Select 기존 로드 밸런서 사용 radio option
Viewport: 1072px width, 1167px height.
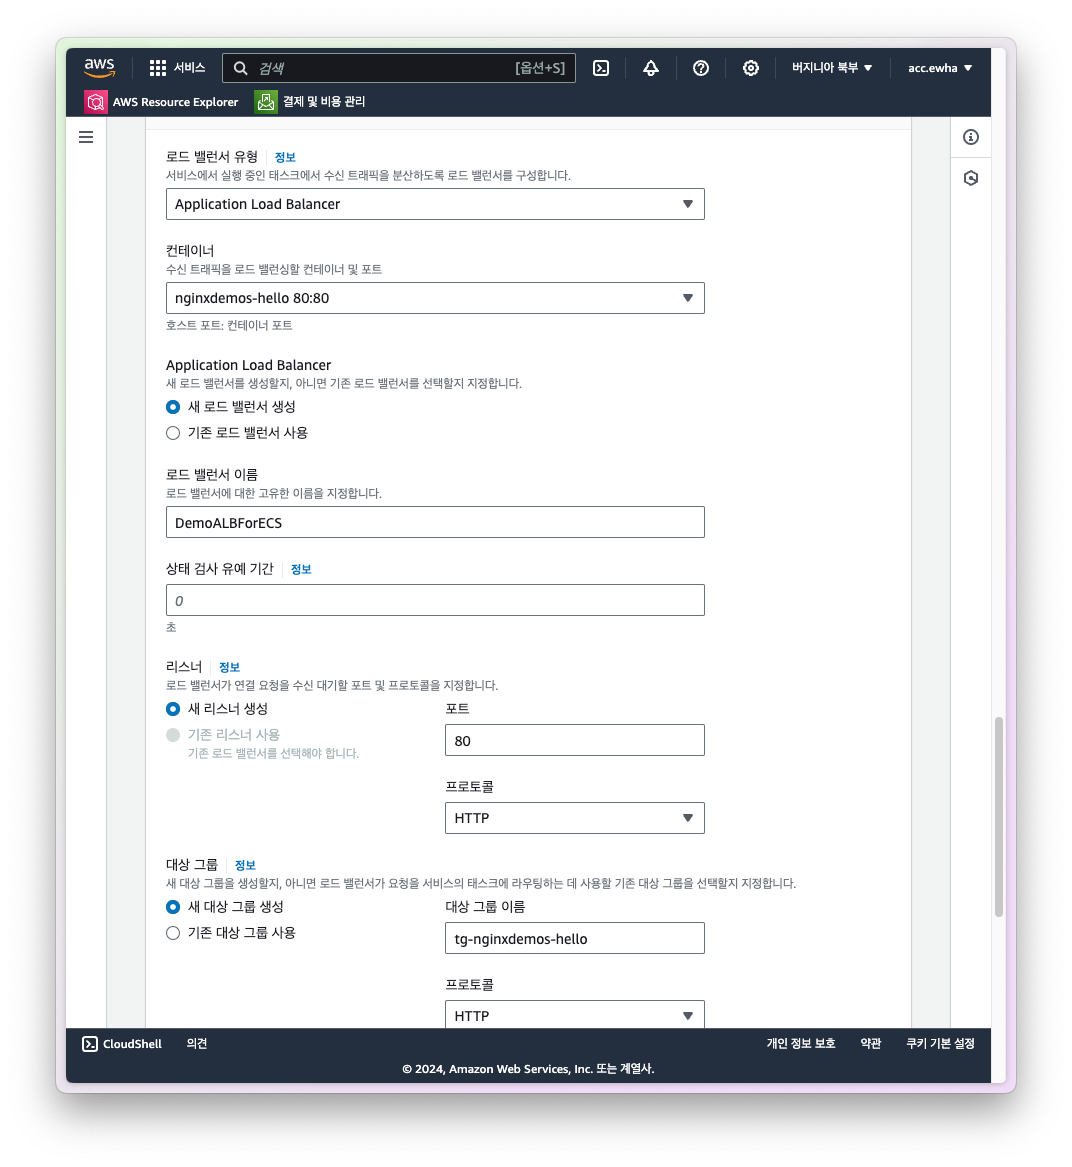(x=173, y=433)
